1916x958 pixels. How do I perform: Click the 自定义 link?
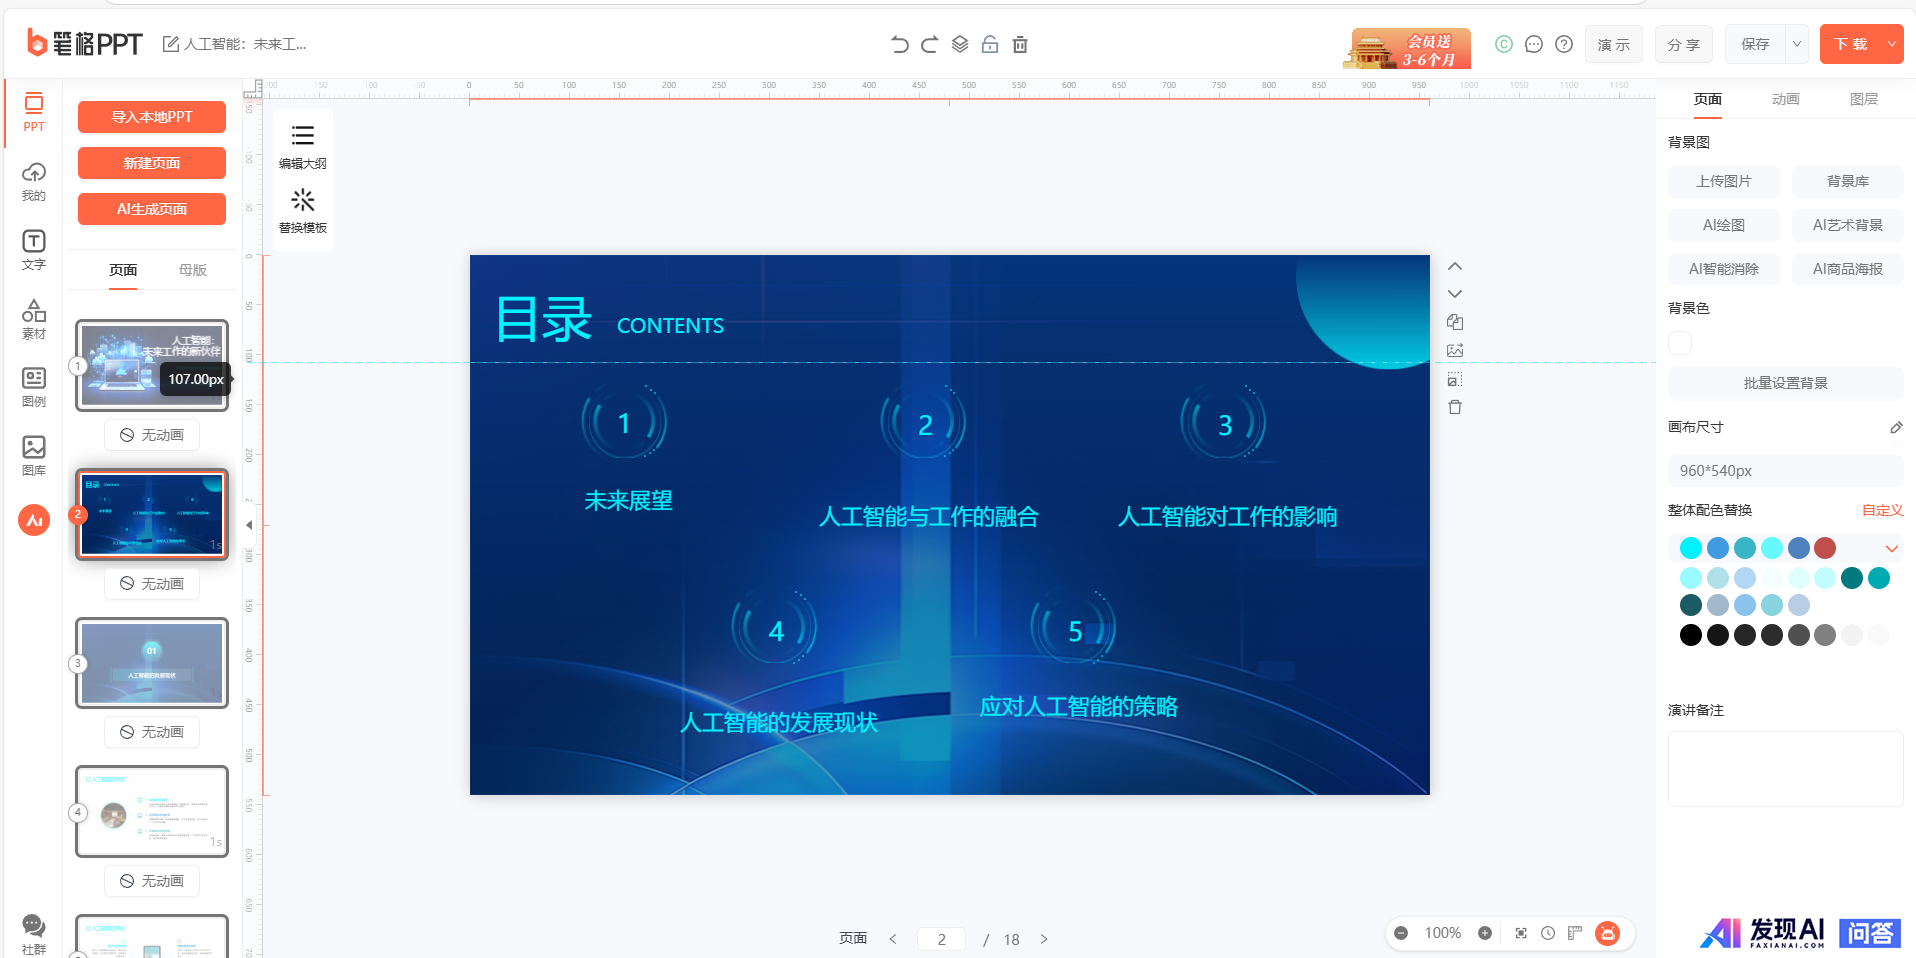click(x=1883, y=510)
